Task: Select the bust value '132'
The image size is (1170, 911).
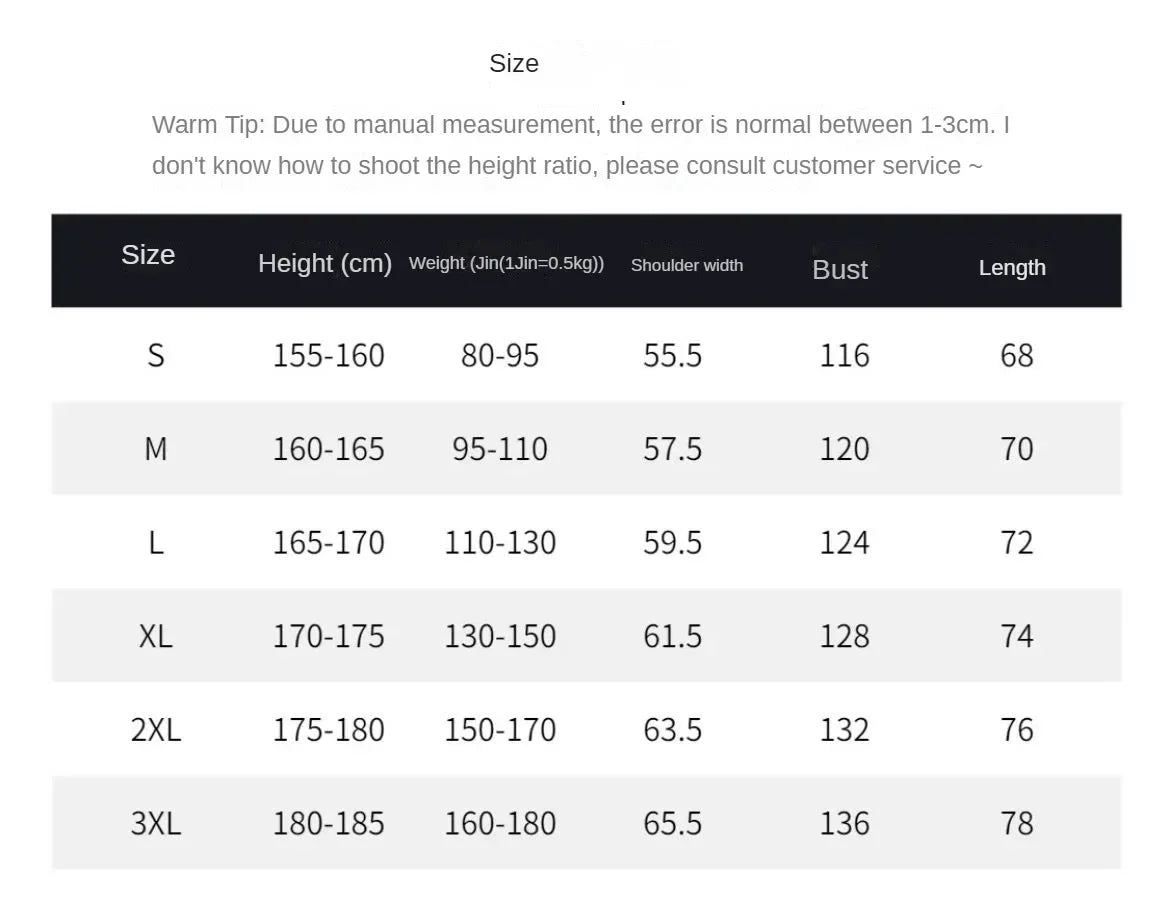Action: 845,730
